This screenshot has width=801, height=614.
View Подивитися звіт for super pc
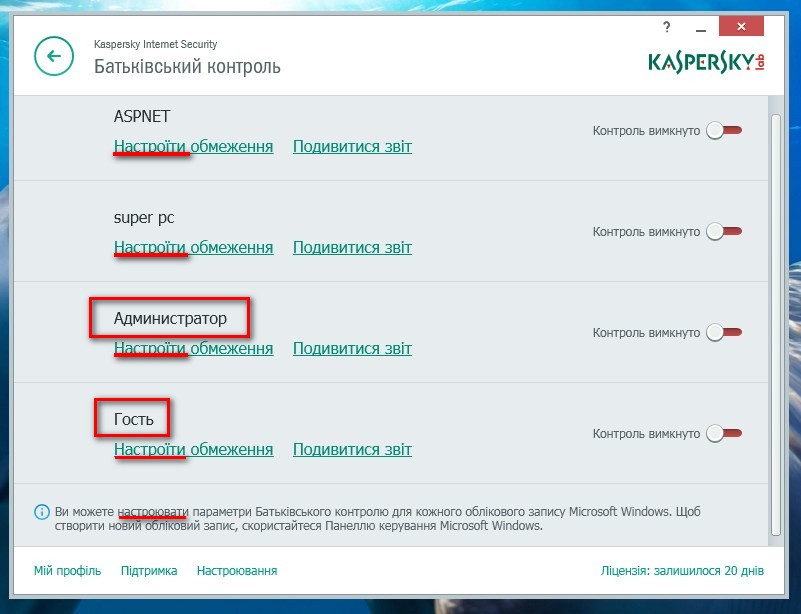pos(352,248)
